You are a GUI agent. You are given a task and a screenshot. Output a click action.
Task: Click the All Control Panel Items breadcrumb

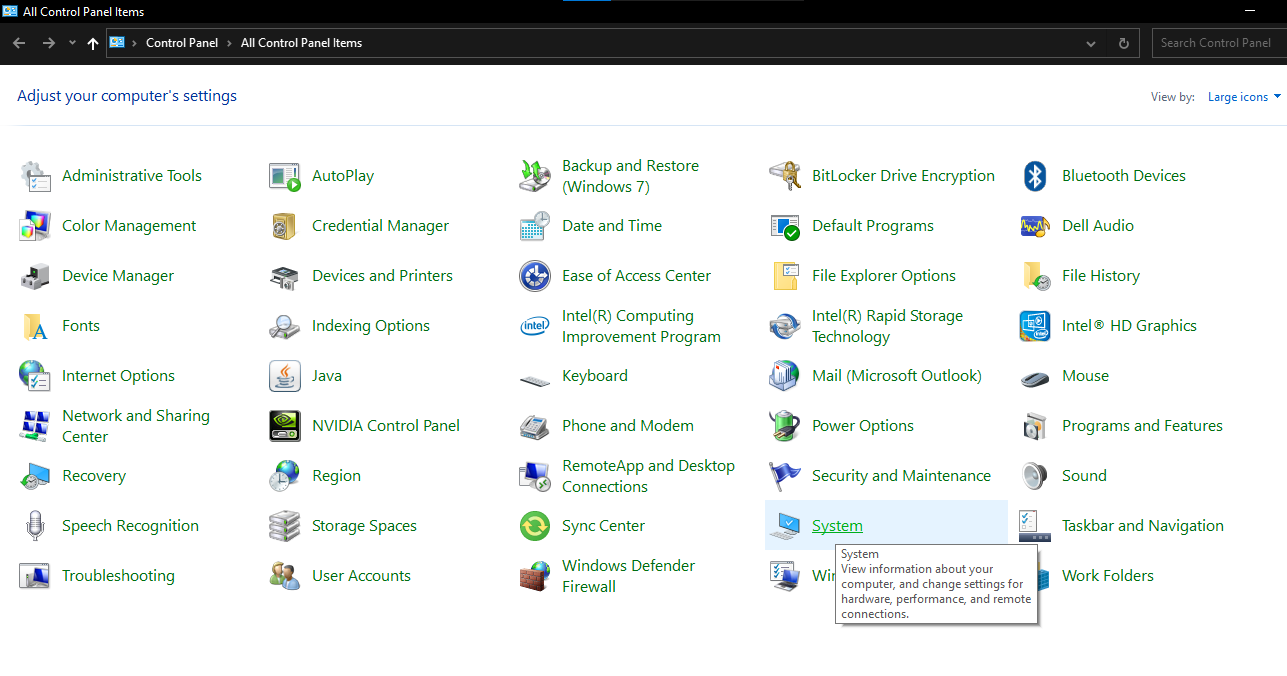(301, 43)
